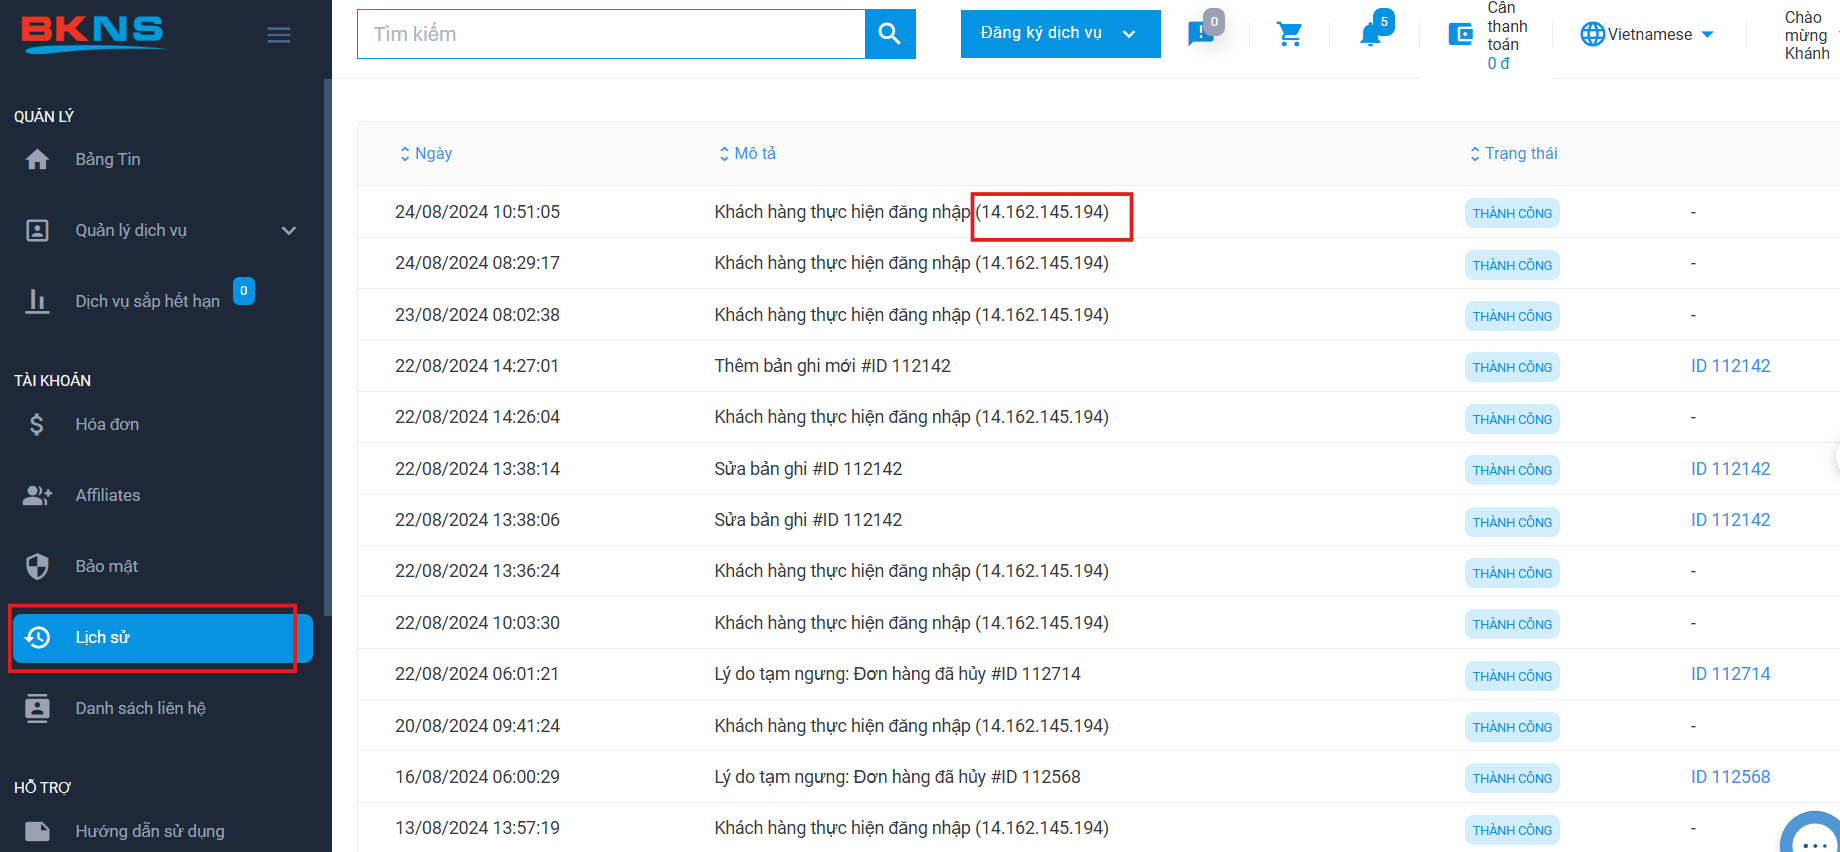Viewport: 1840px width, 852px height.
Task: Click Lý do tạm ngưng text for #ID 112568
Action: (897, 777)
